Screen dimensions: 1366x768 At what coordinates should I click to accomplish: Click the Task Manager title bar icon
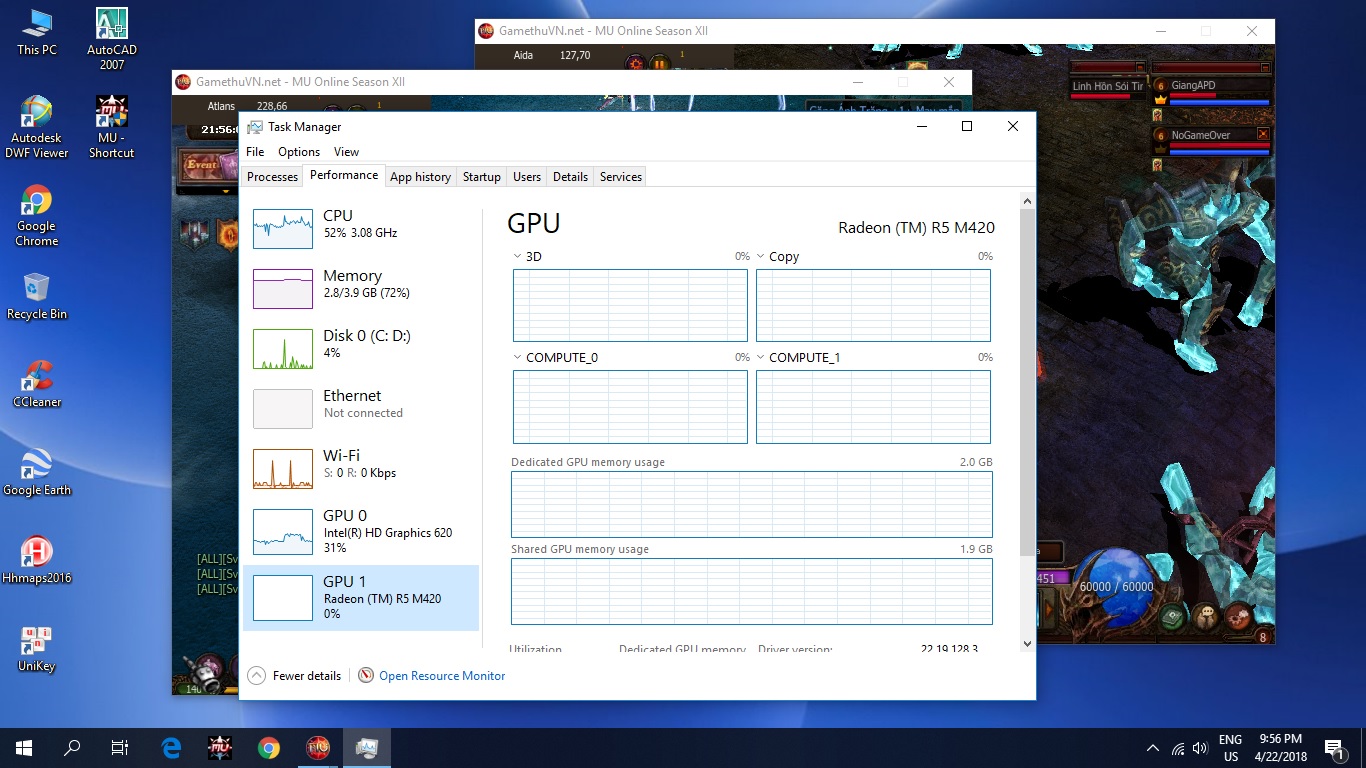click(x=255, y=127)
